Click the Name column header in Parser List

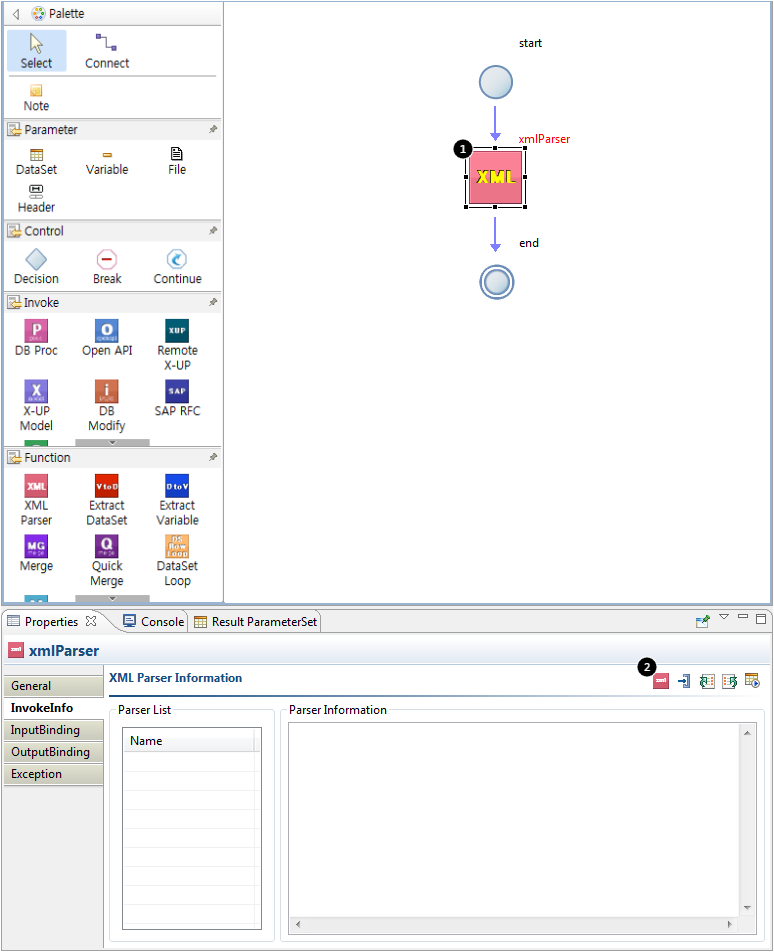[189, 741]
